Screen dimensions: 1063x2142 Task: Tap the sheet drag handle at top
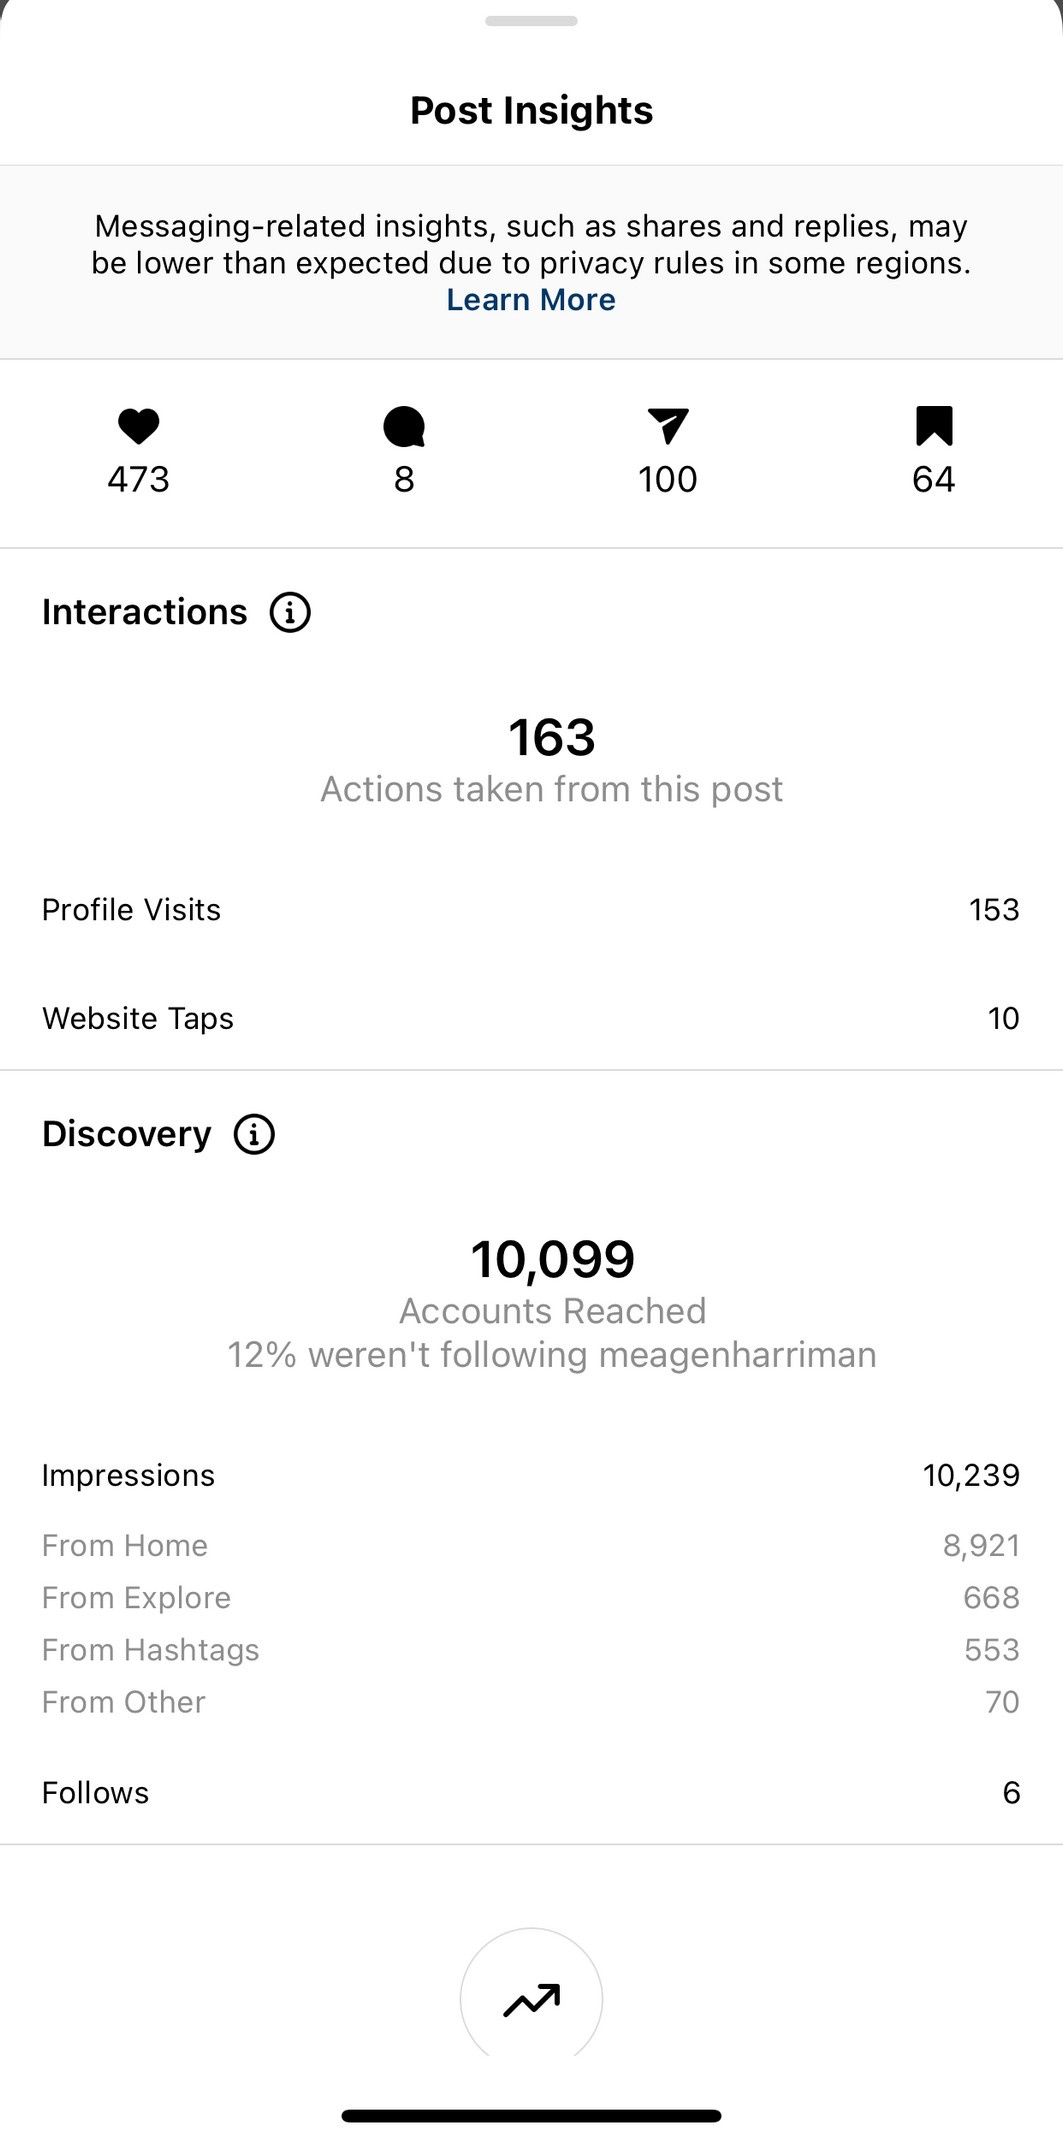pos(531,21)
